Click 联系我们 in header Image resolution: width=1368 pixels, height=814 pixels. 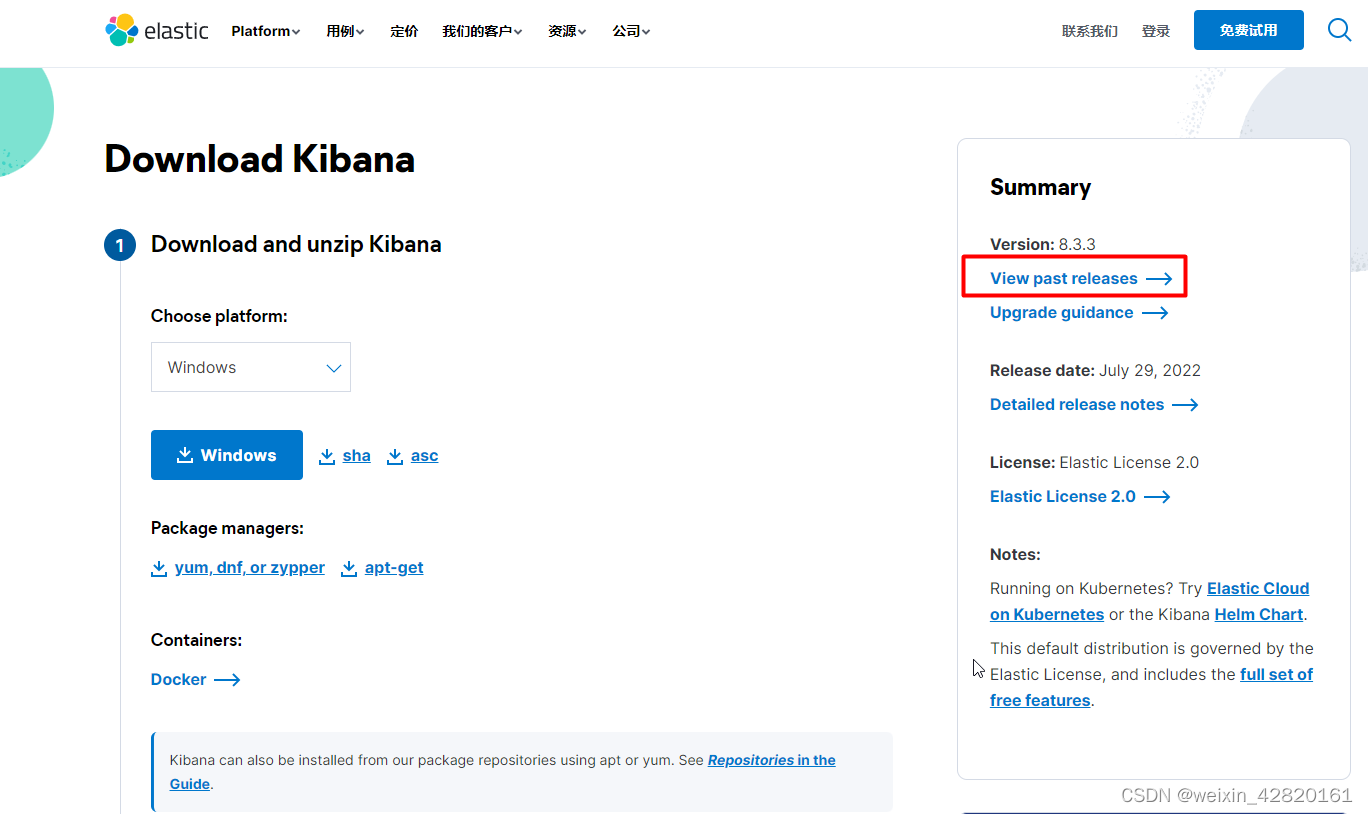[1090, 31]
